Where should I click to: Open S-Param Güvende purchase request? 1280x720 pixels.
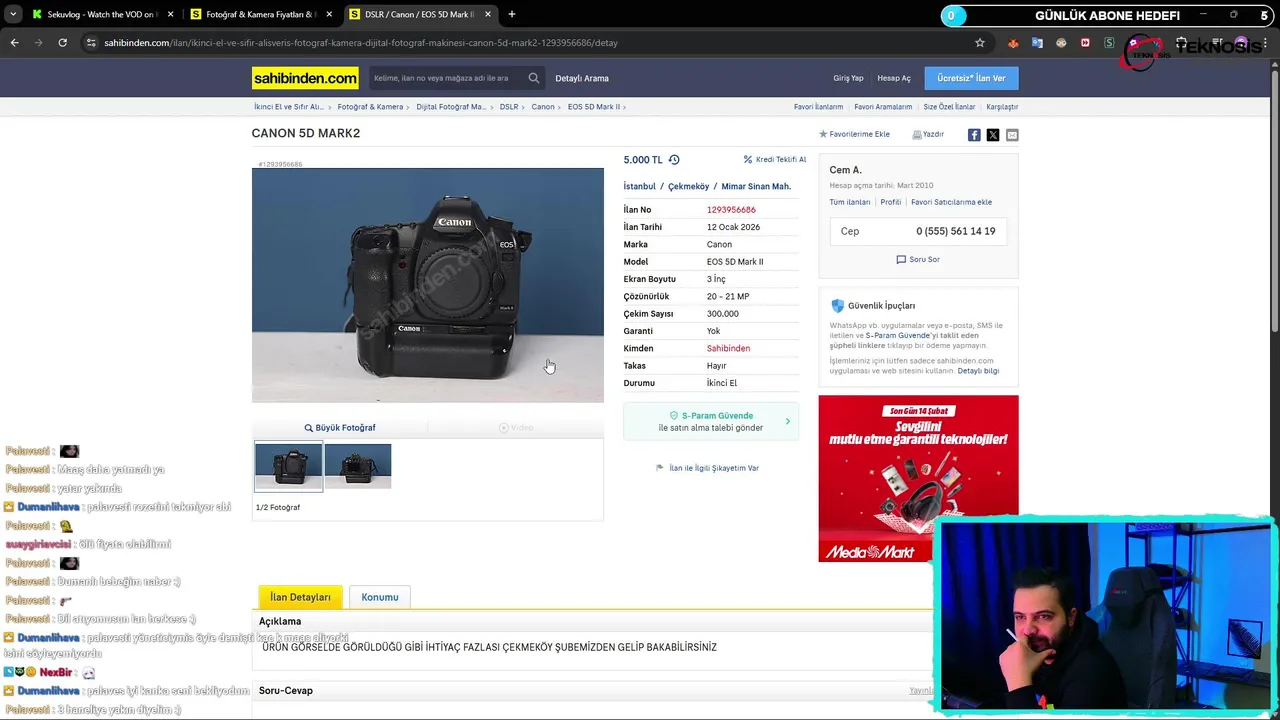[710, 422]
